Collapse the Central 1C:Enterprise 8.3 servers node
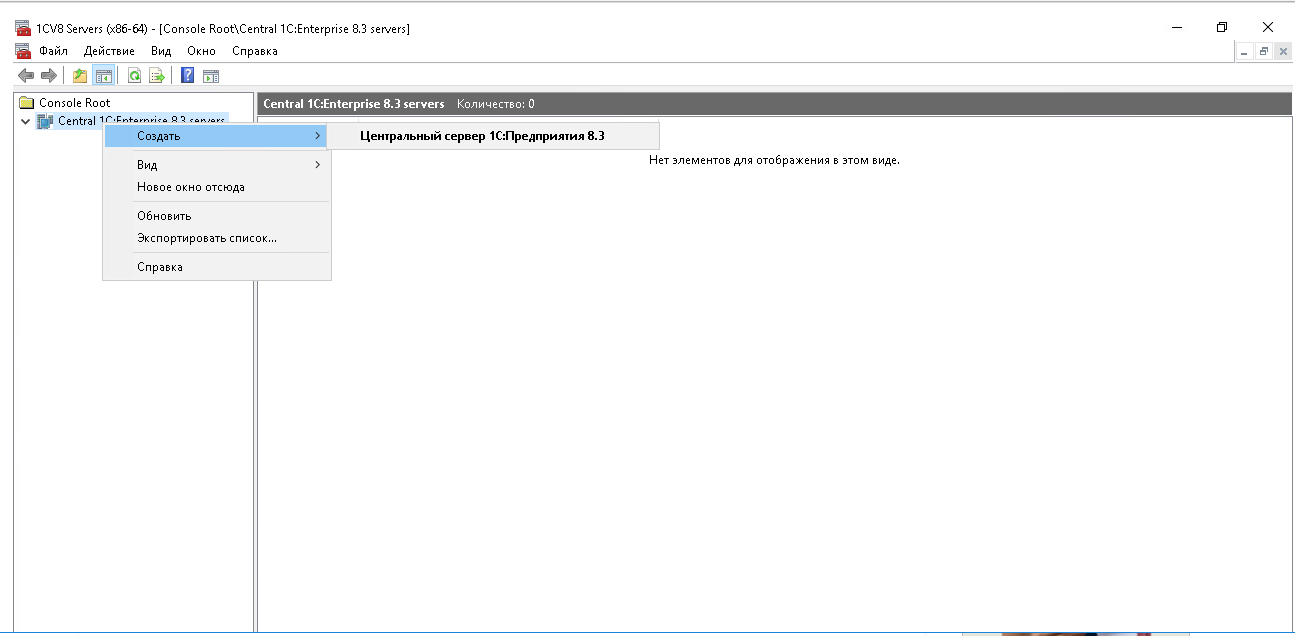This screenshot has height=636, width=1295. pyautogui.click(x=26, y=121)
